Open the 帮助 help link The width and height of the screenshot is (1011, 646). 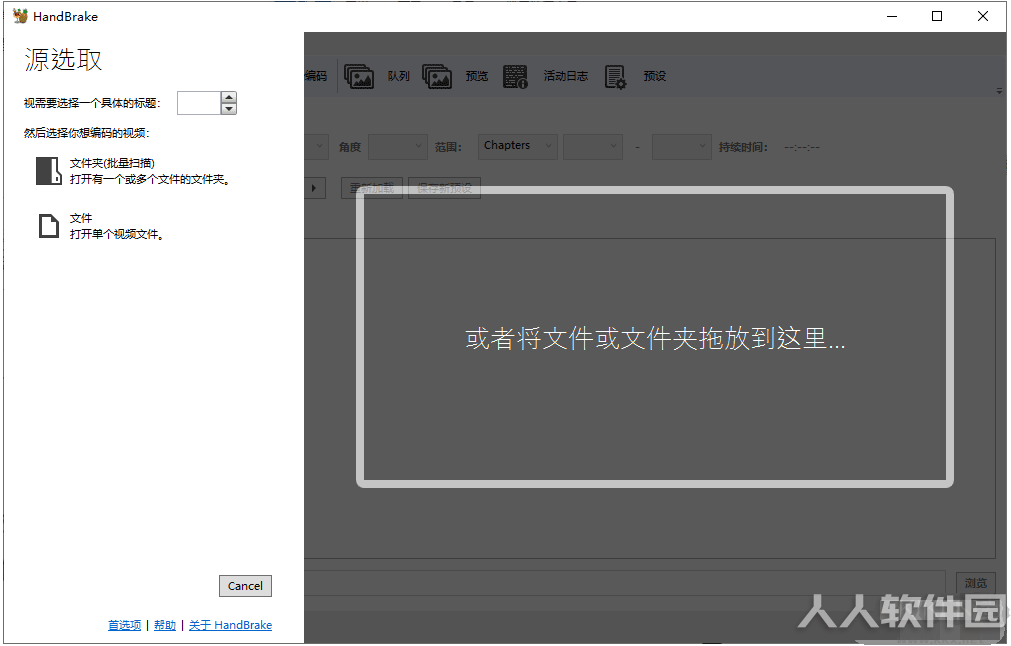(x=165, y=625)
